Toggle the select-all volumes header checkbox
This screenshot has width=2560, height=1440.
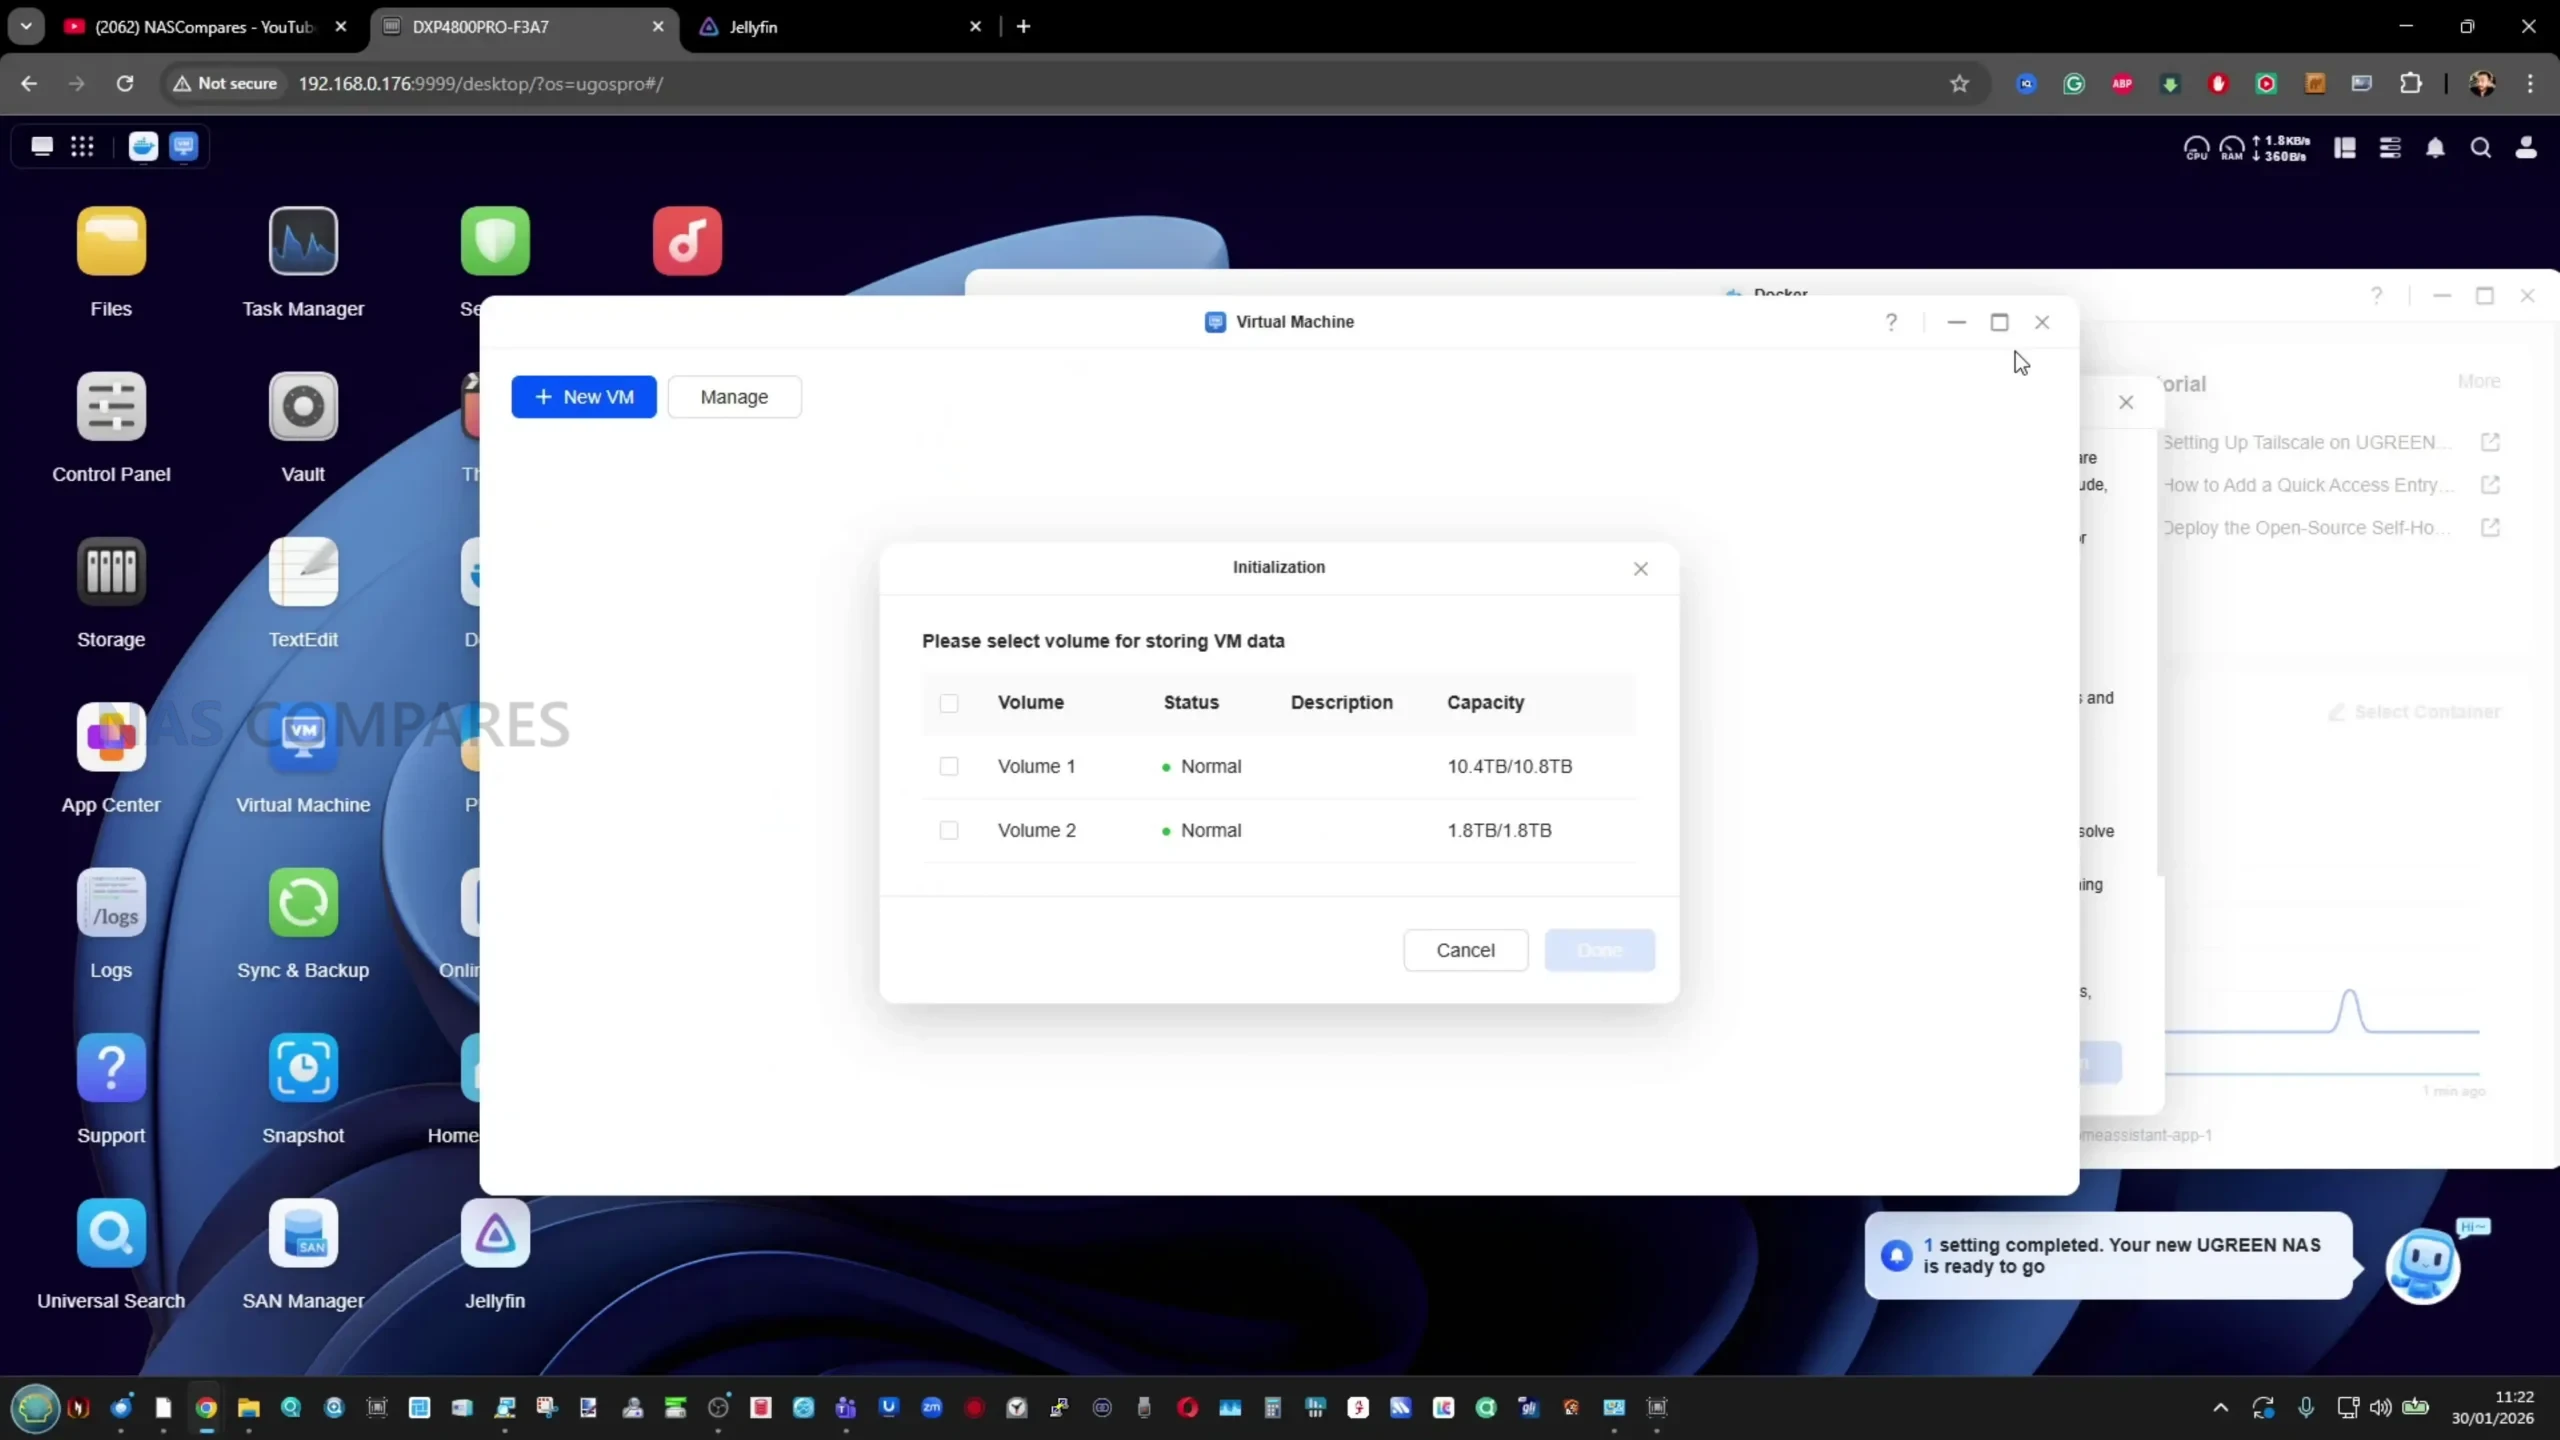(x=949, y=703)
